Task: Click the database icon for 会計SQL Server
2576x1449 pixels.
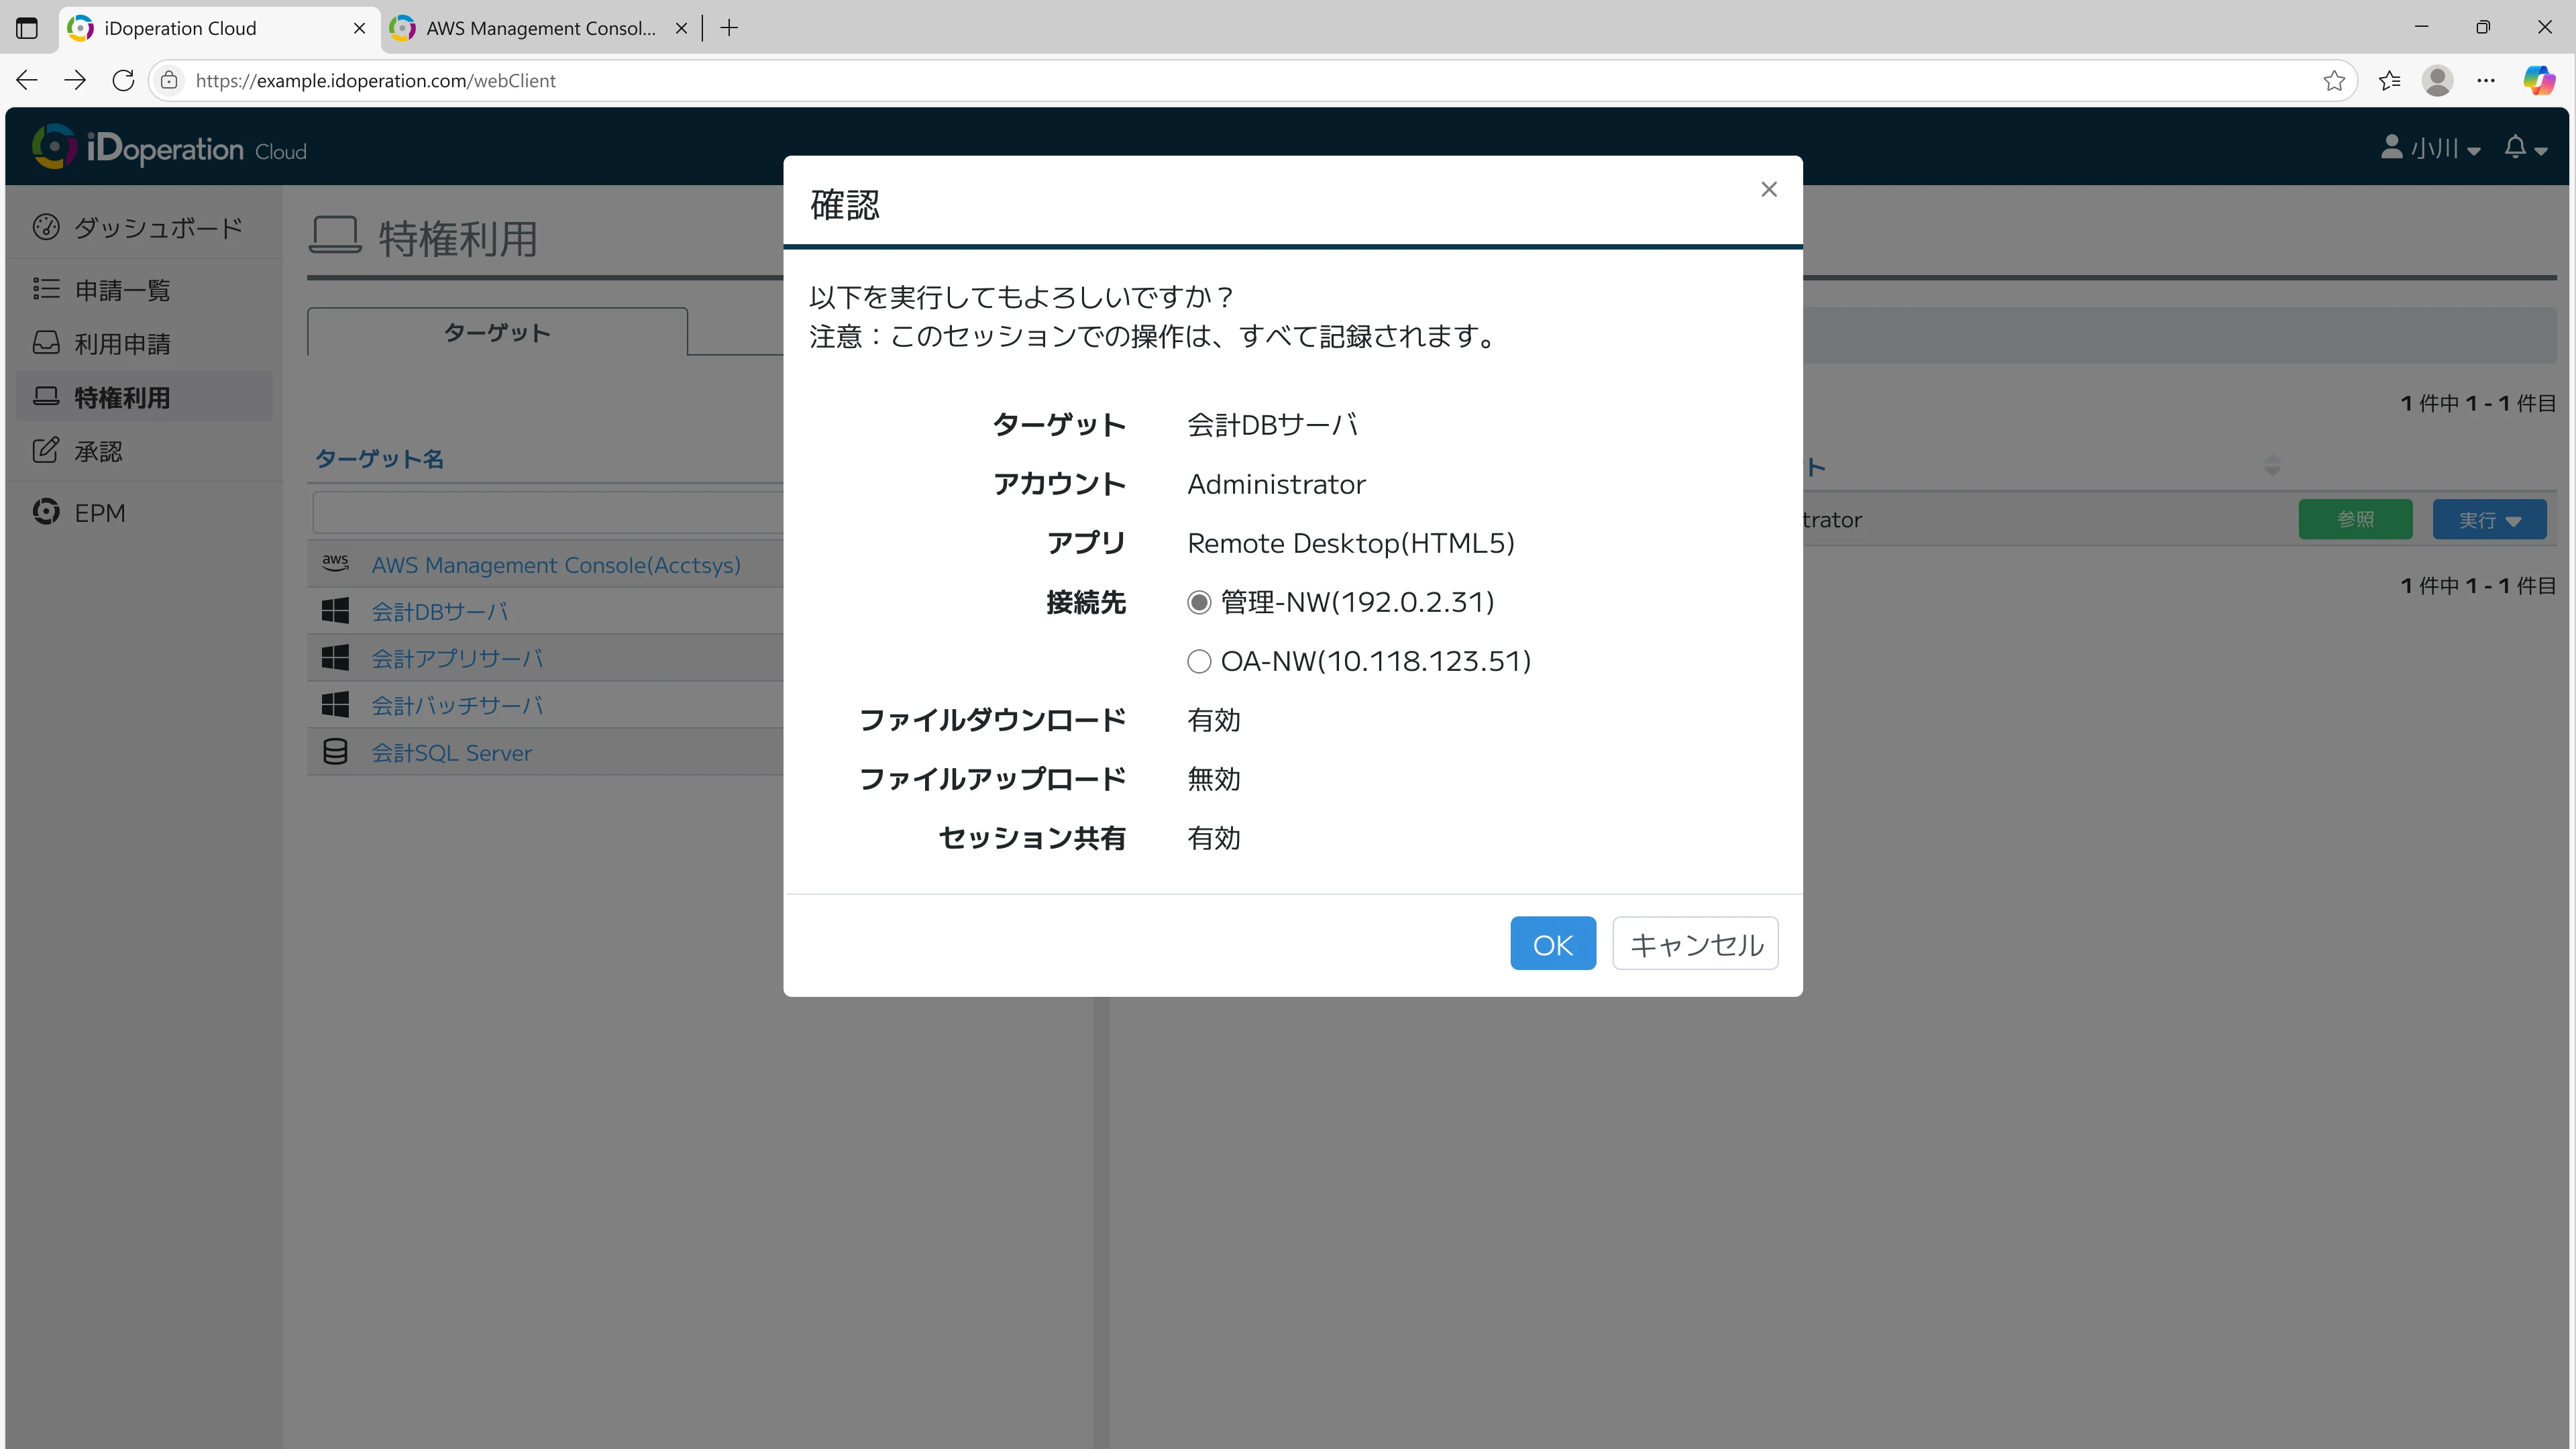Action: pos(335,751)
